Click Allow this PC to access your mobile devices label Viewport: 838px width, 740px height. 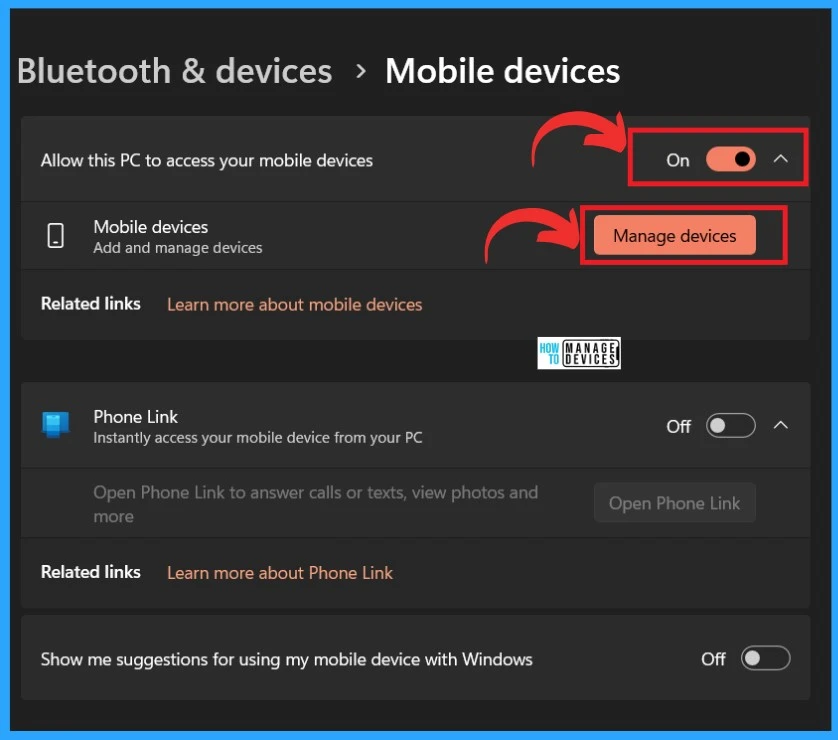(x=207, y=160)
